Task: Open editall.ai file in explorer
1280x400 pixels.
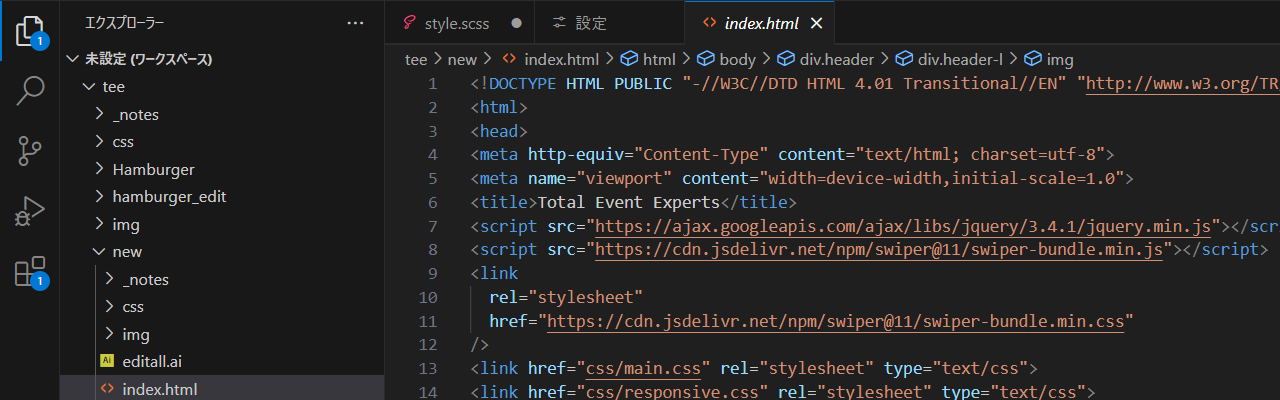Action: (x=152, y=361)
